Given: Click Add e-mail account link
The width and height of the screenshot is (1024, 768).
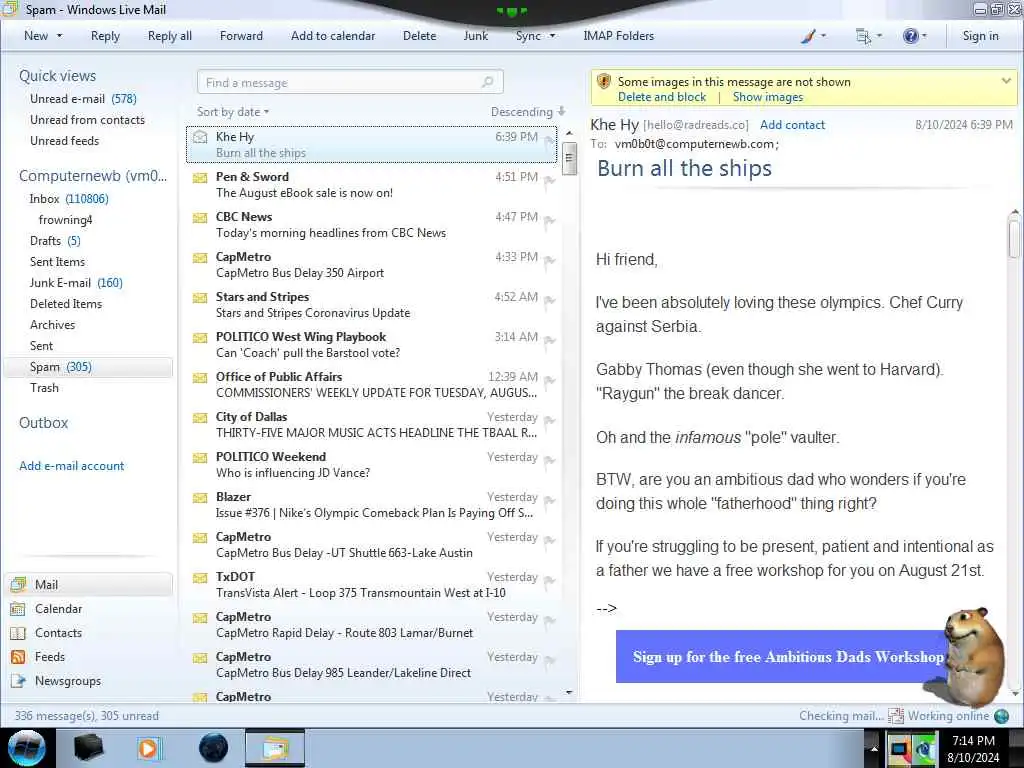Looking at the screenshot, I should tap(71, 466).
